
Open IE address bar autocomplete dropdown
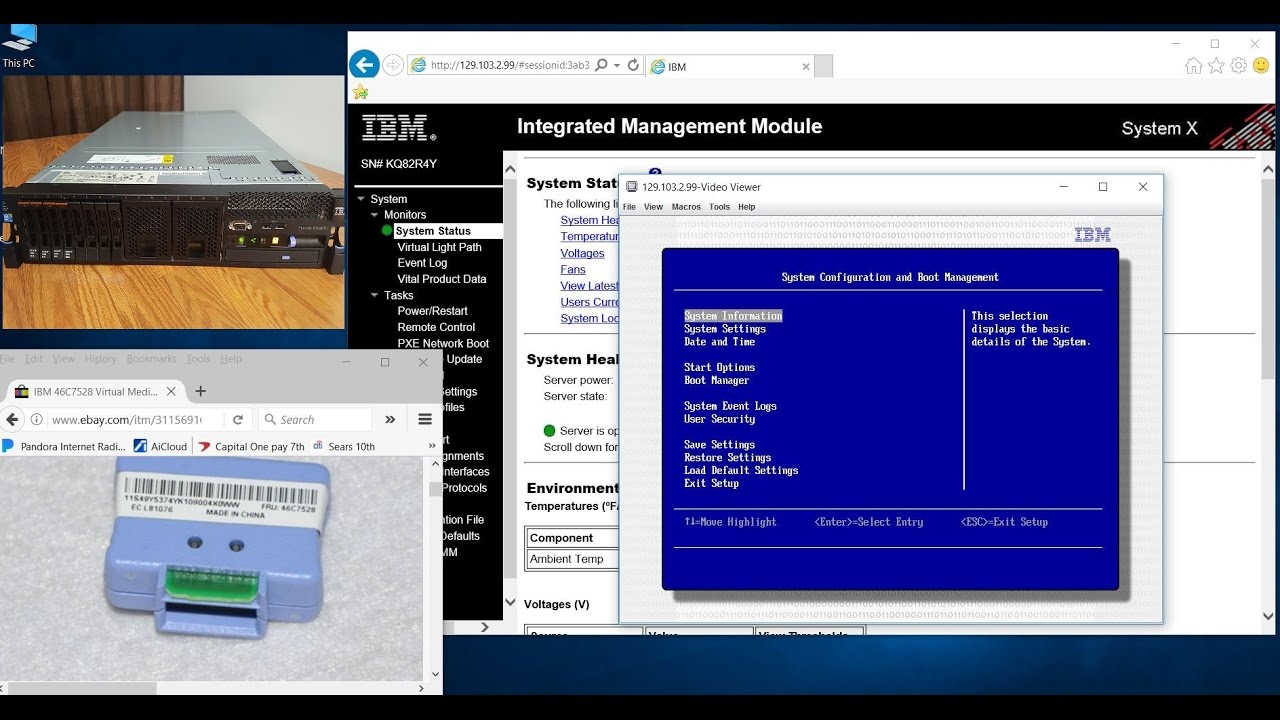click(617, 65)
